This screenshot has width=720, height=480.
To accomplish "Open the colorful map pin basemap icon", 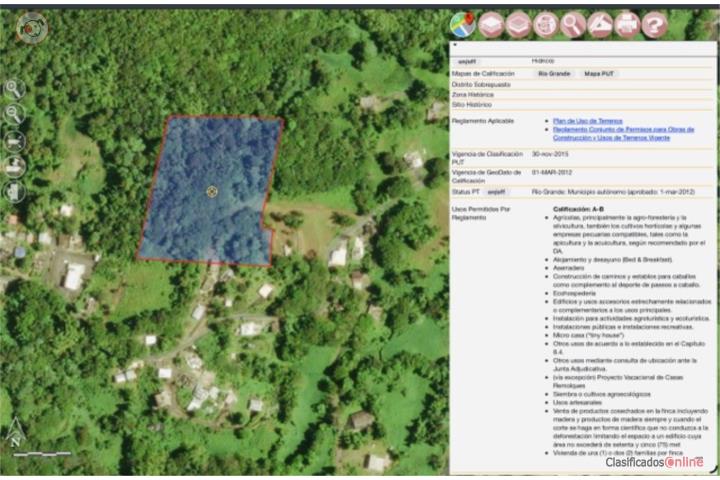I will pyautogui.click(x=463, y=24).
